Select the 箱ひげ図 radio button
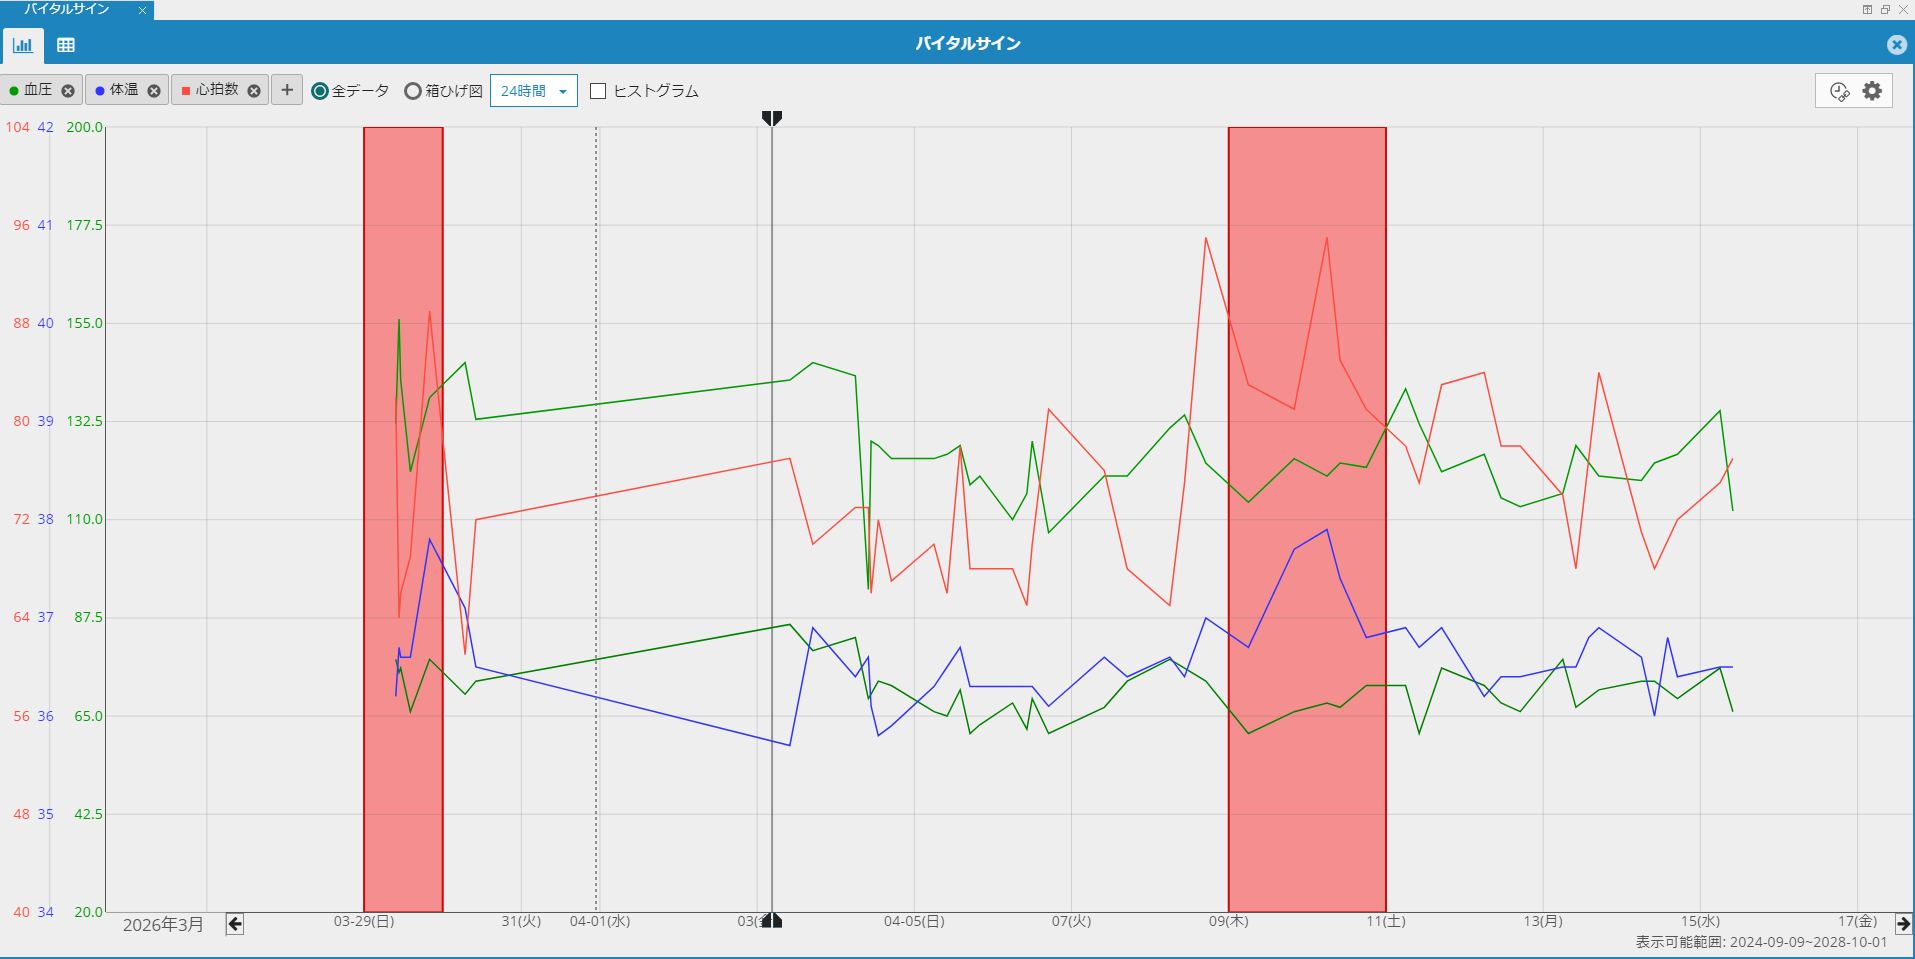1915x959 pixels. point(412,91)
